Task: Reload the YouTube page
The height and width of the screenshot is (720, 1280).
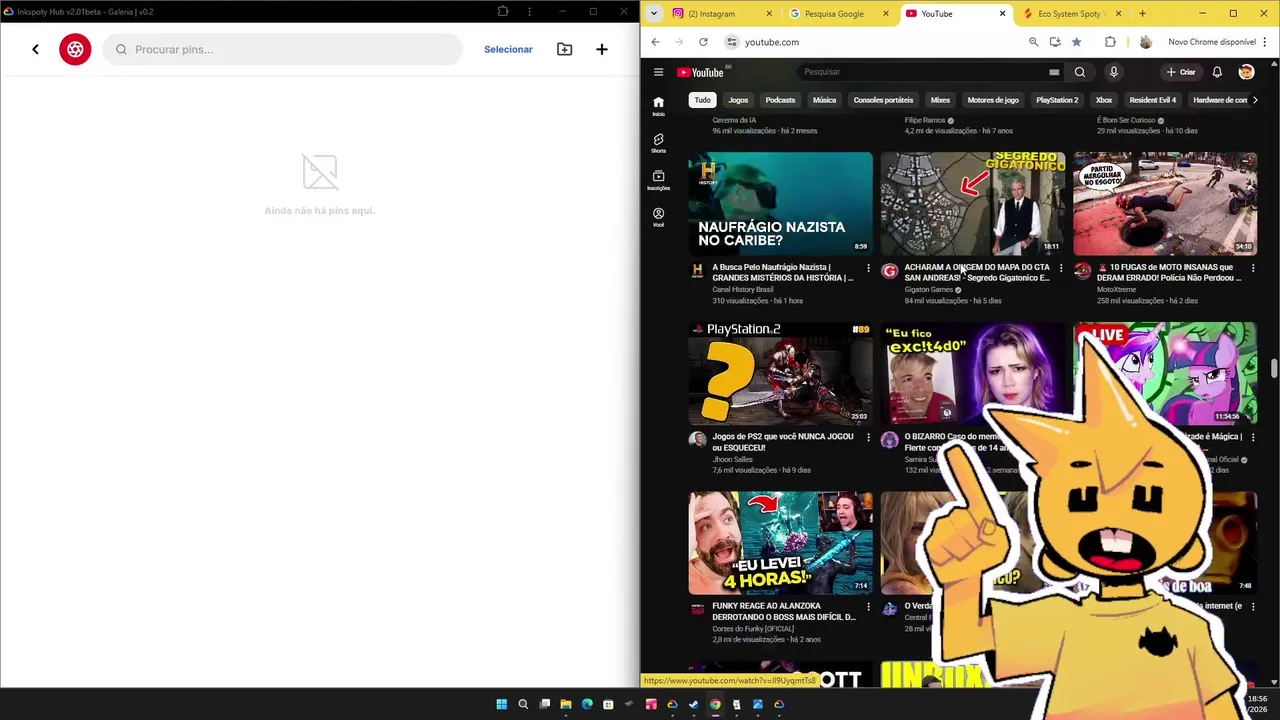Action: coord(703,42)
